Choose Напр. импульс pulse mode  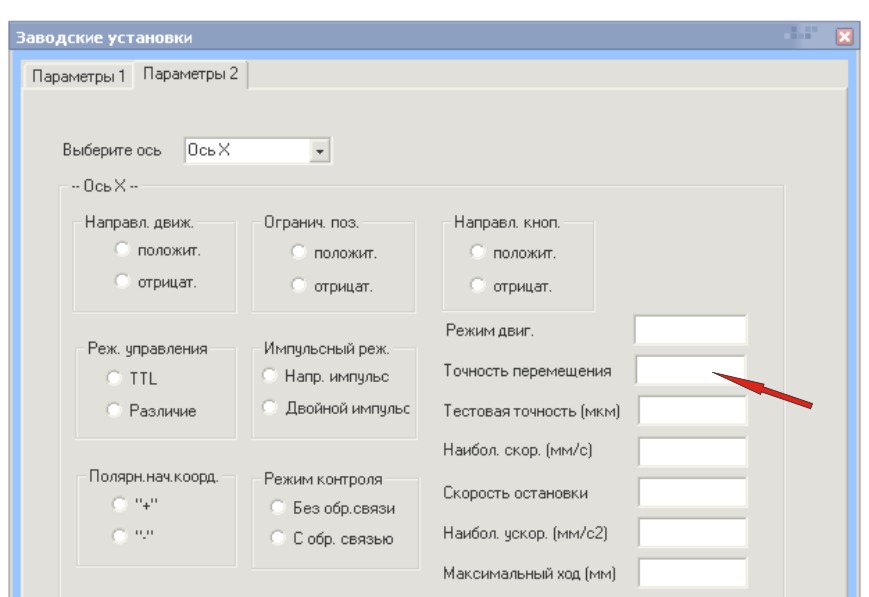[269, 376]
